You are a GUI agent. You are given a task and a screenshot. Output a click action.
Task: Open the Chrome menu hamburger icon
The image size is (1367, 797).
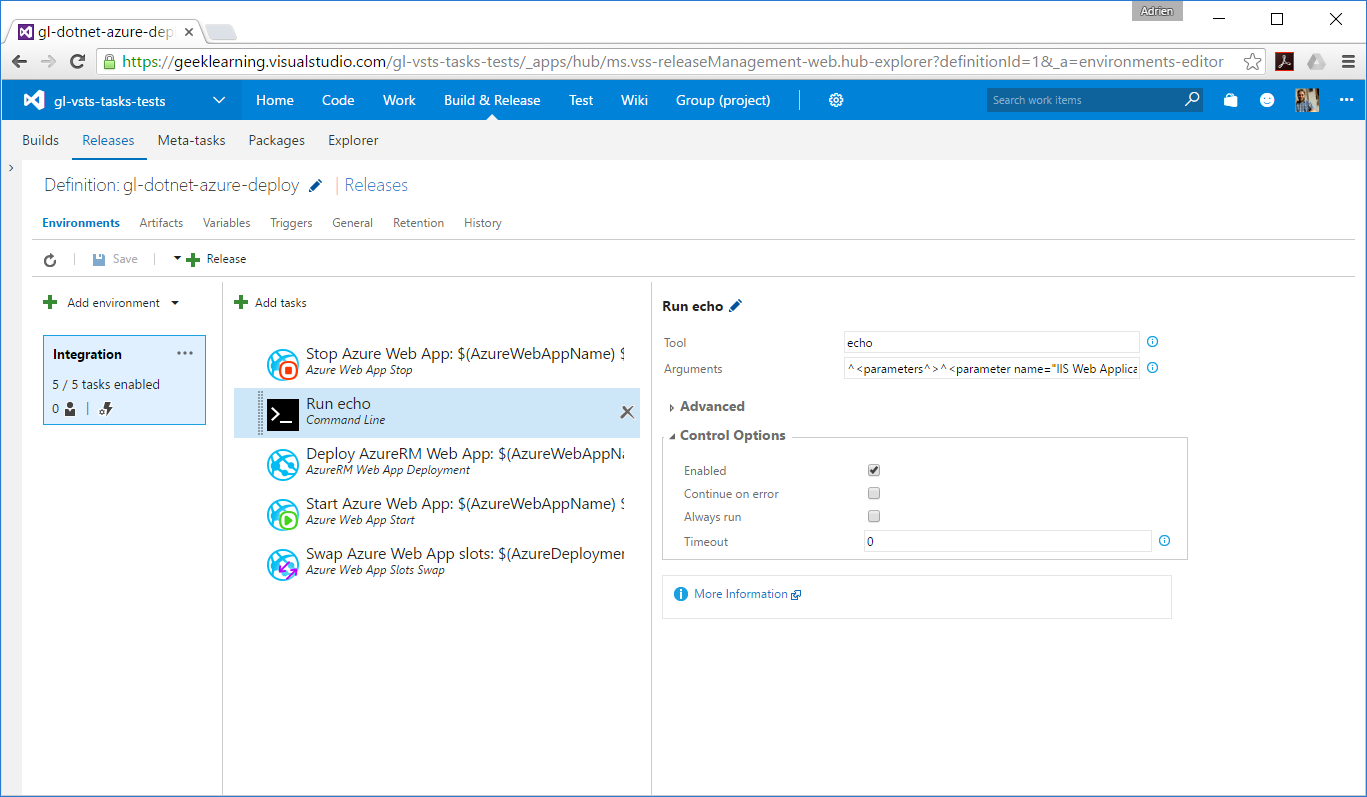point(1348,62)
